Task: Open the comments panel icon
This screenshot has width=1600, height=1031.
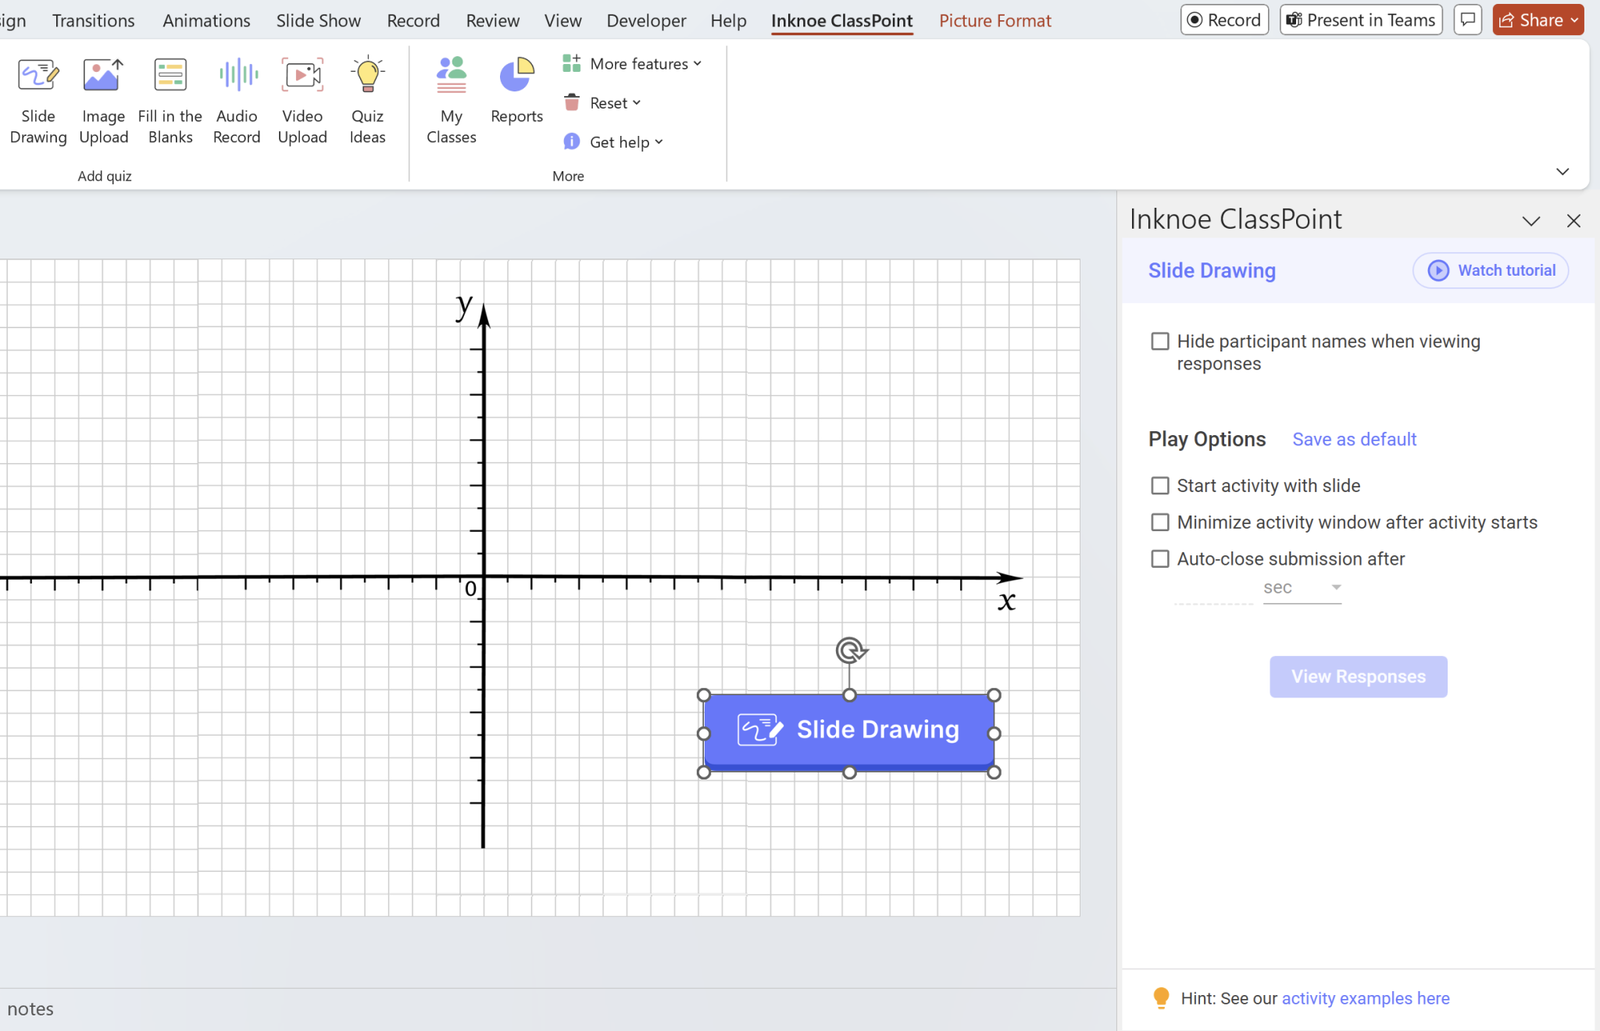Action: (x=1467, y=19)
